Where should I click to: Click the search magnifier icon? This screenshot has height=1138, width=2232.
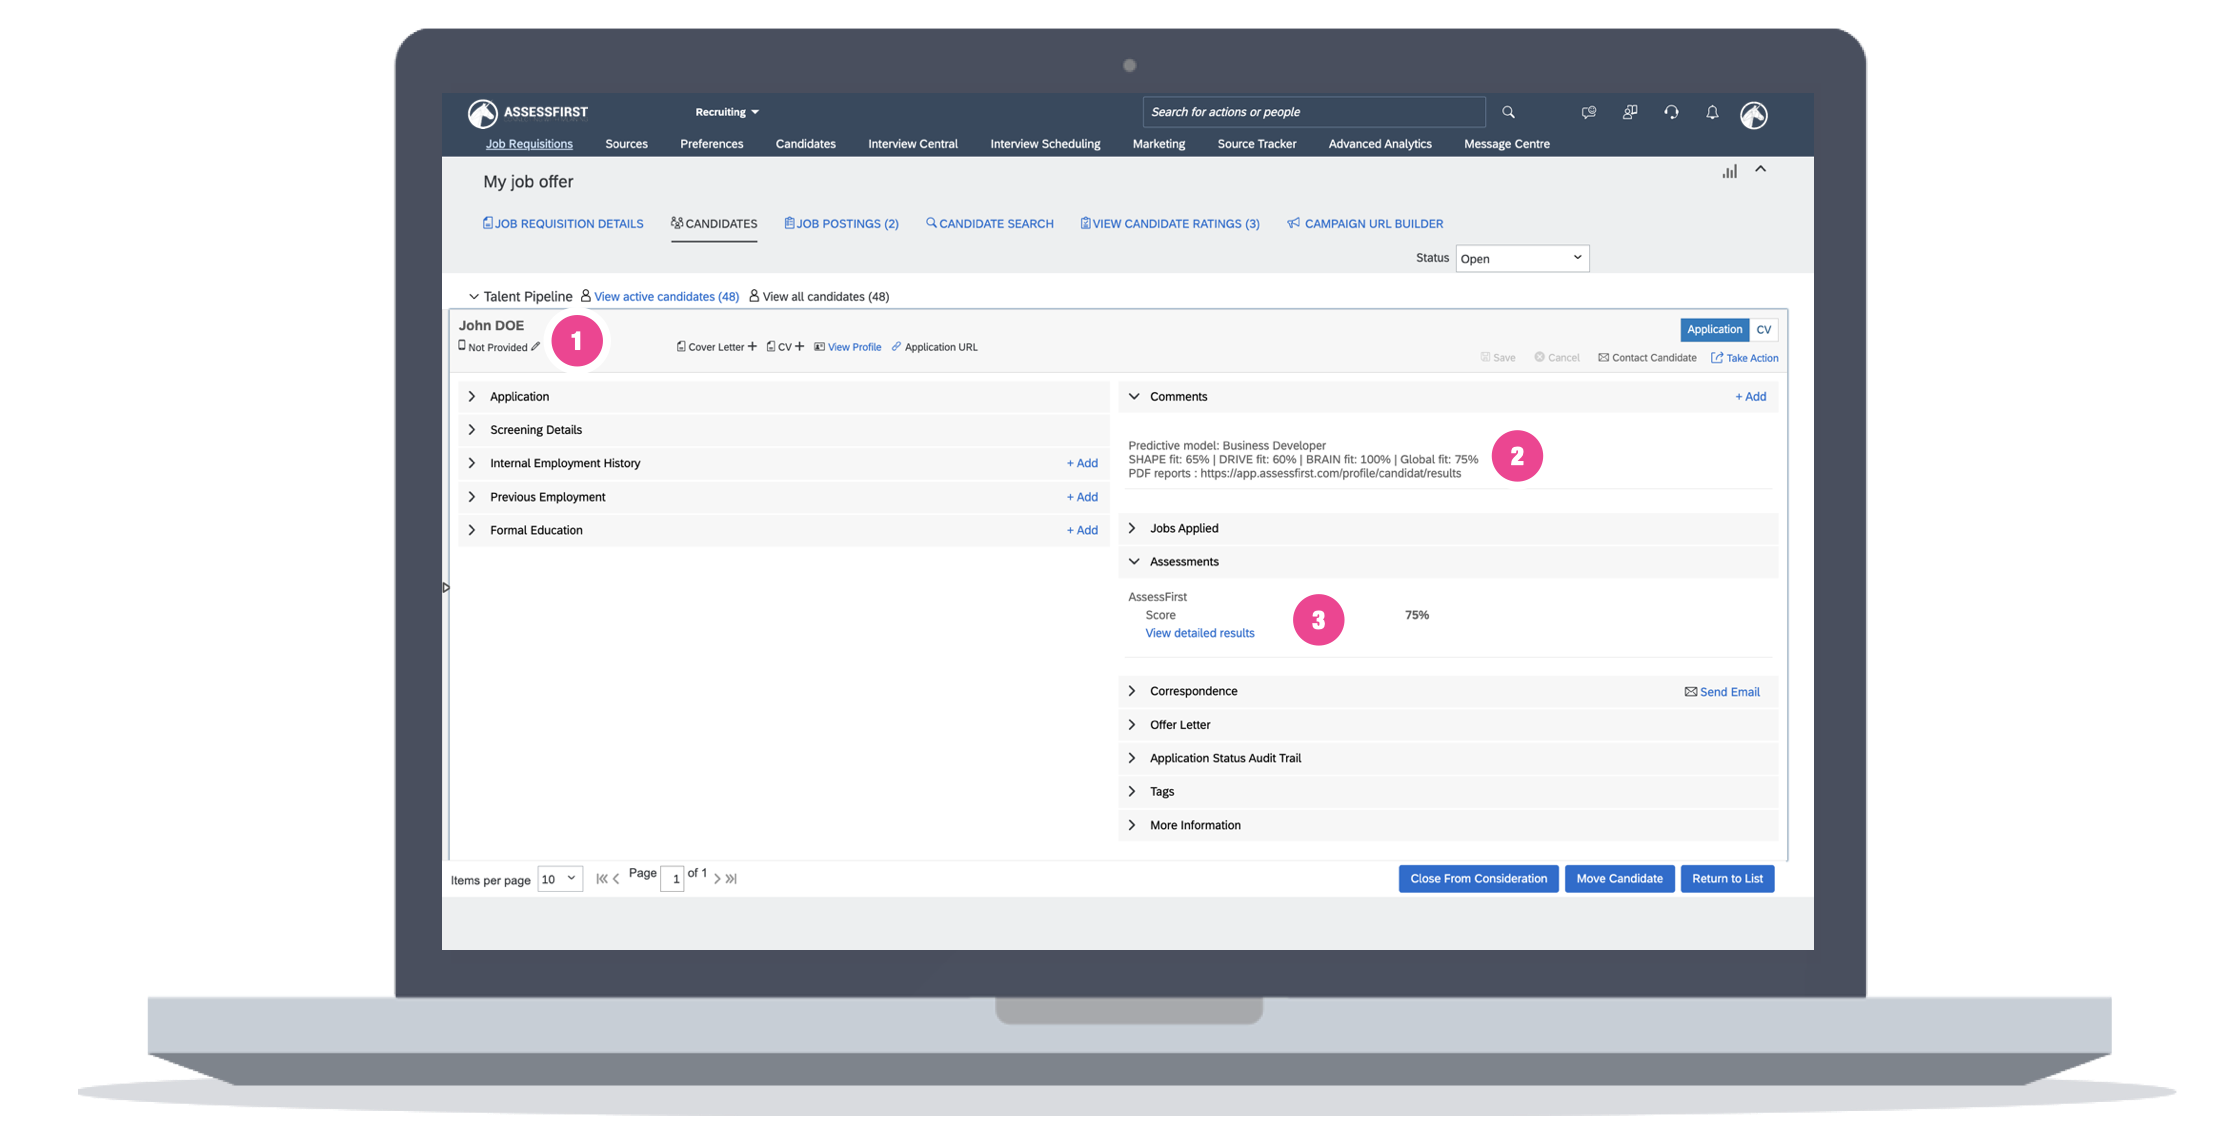point(1508,112)
